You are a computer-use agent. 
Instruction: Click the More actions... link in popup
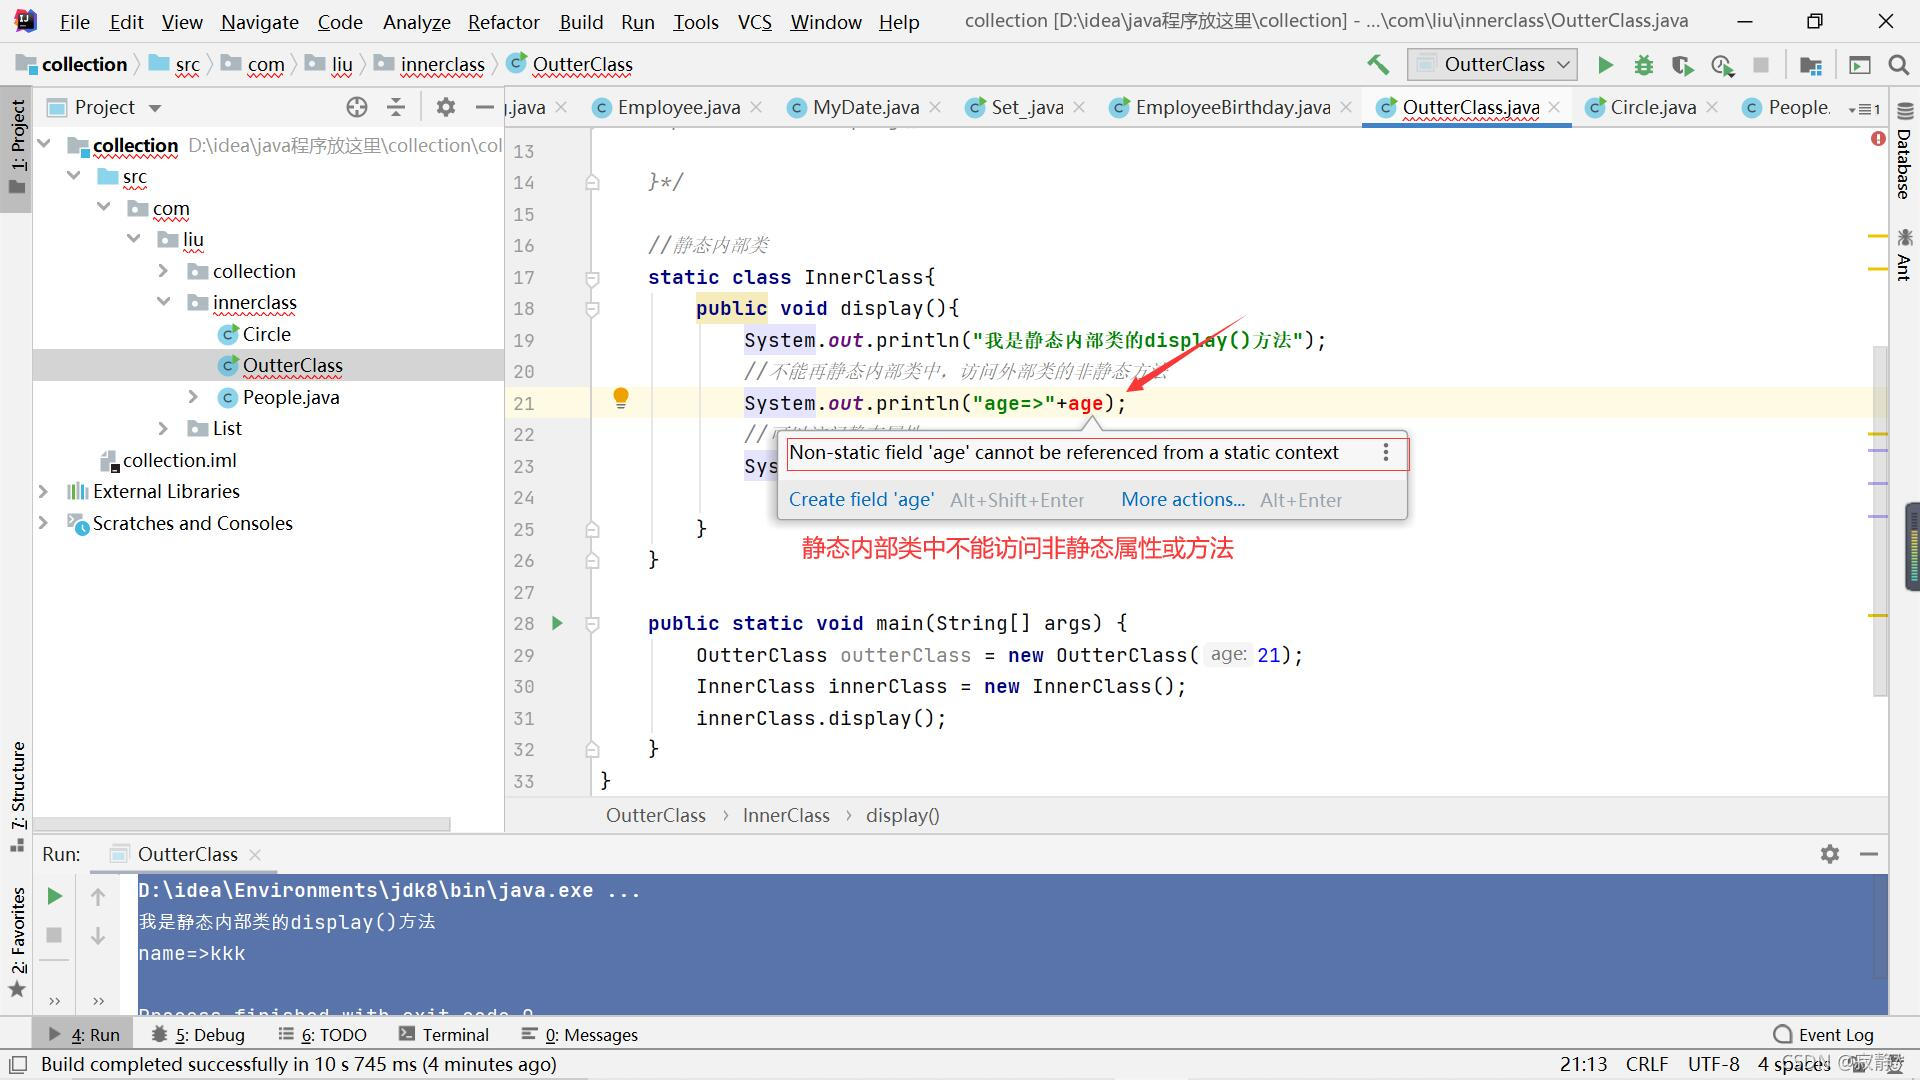pos(1182,500)
